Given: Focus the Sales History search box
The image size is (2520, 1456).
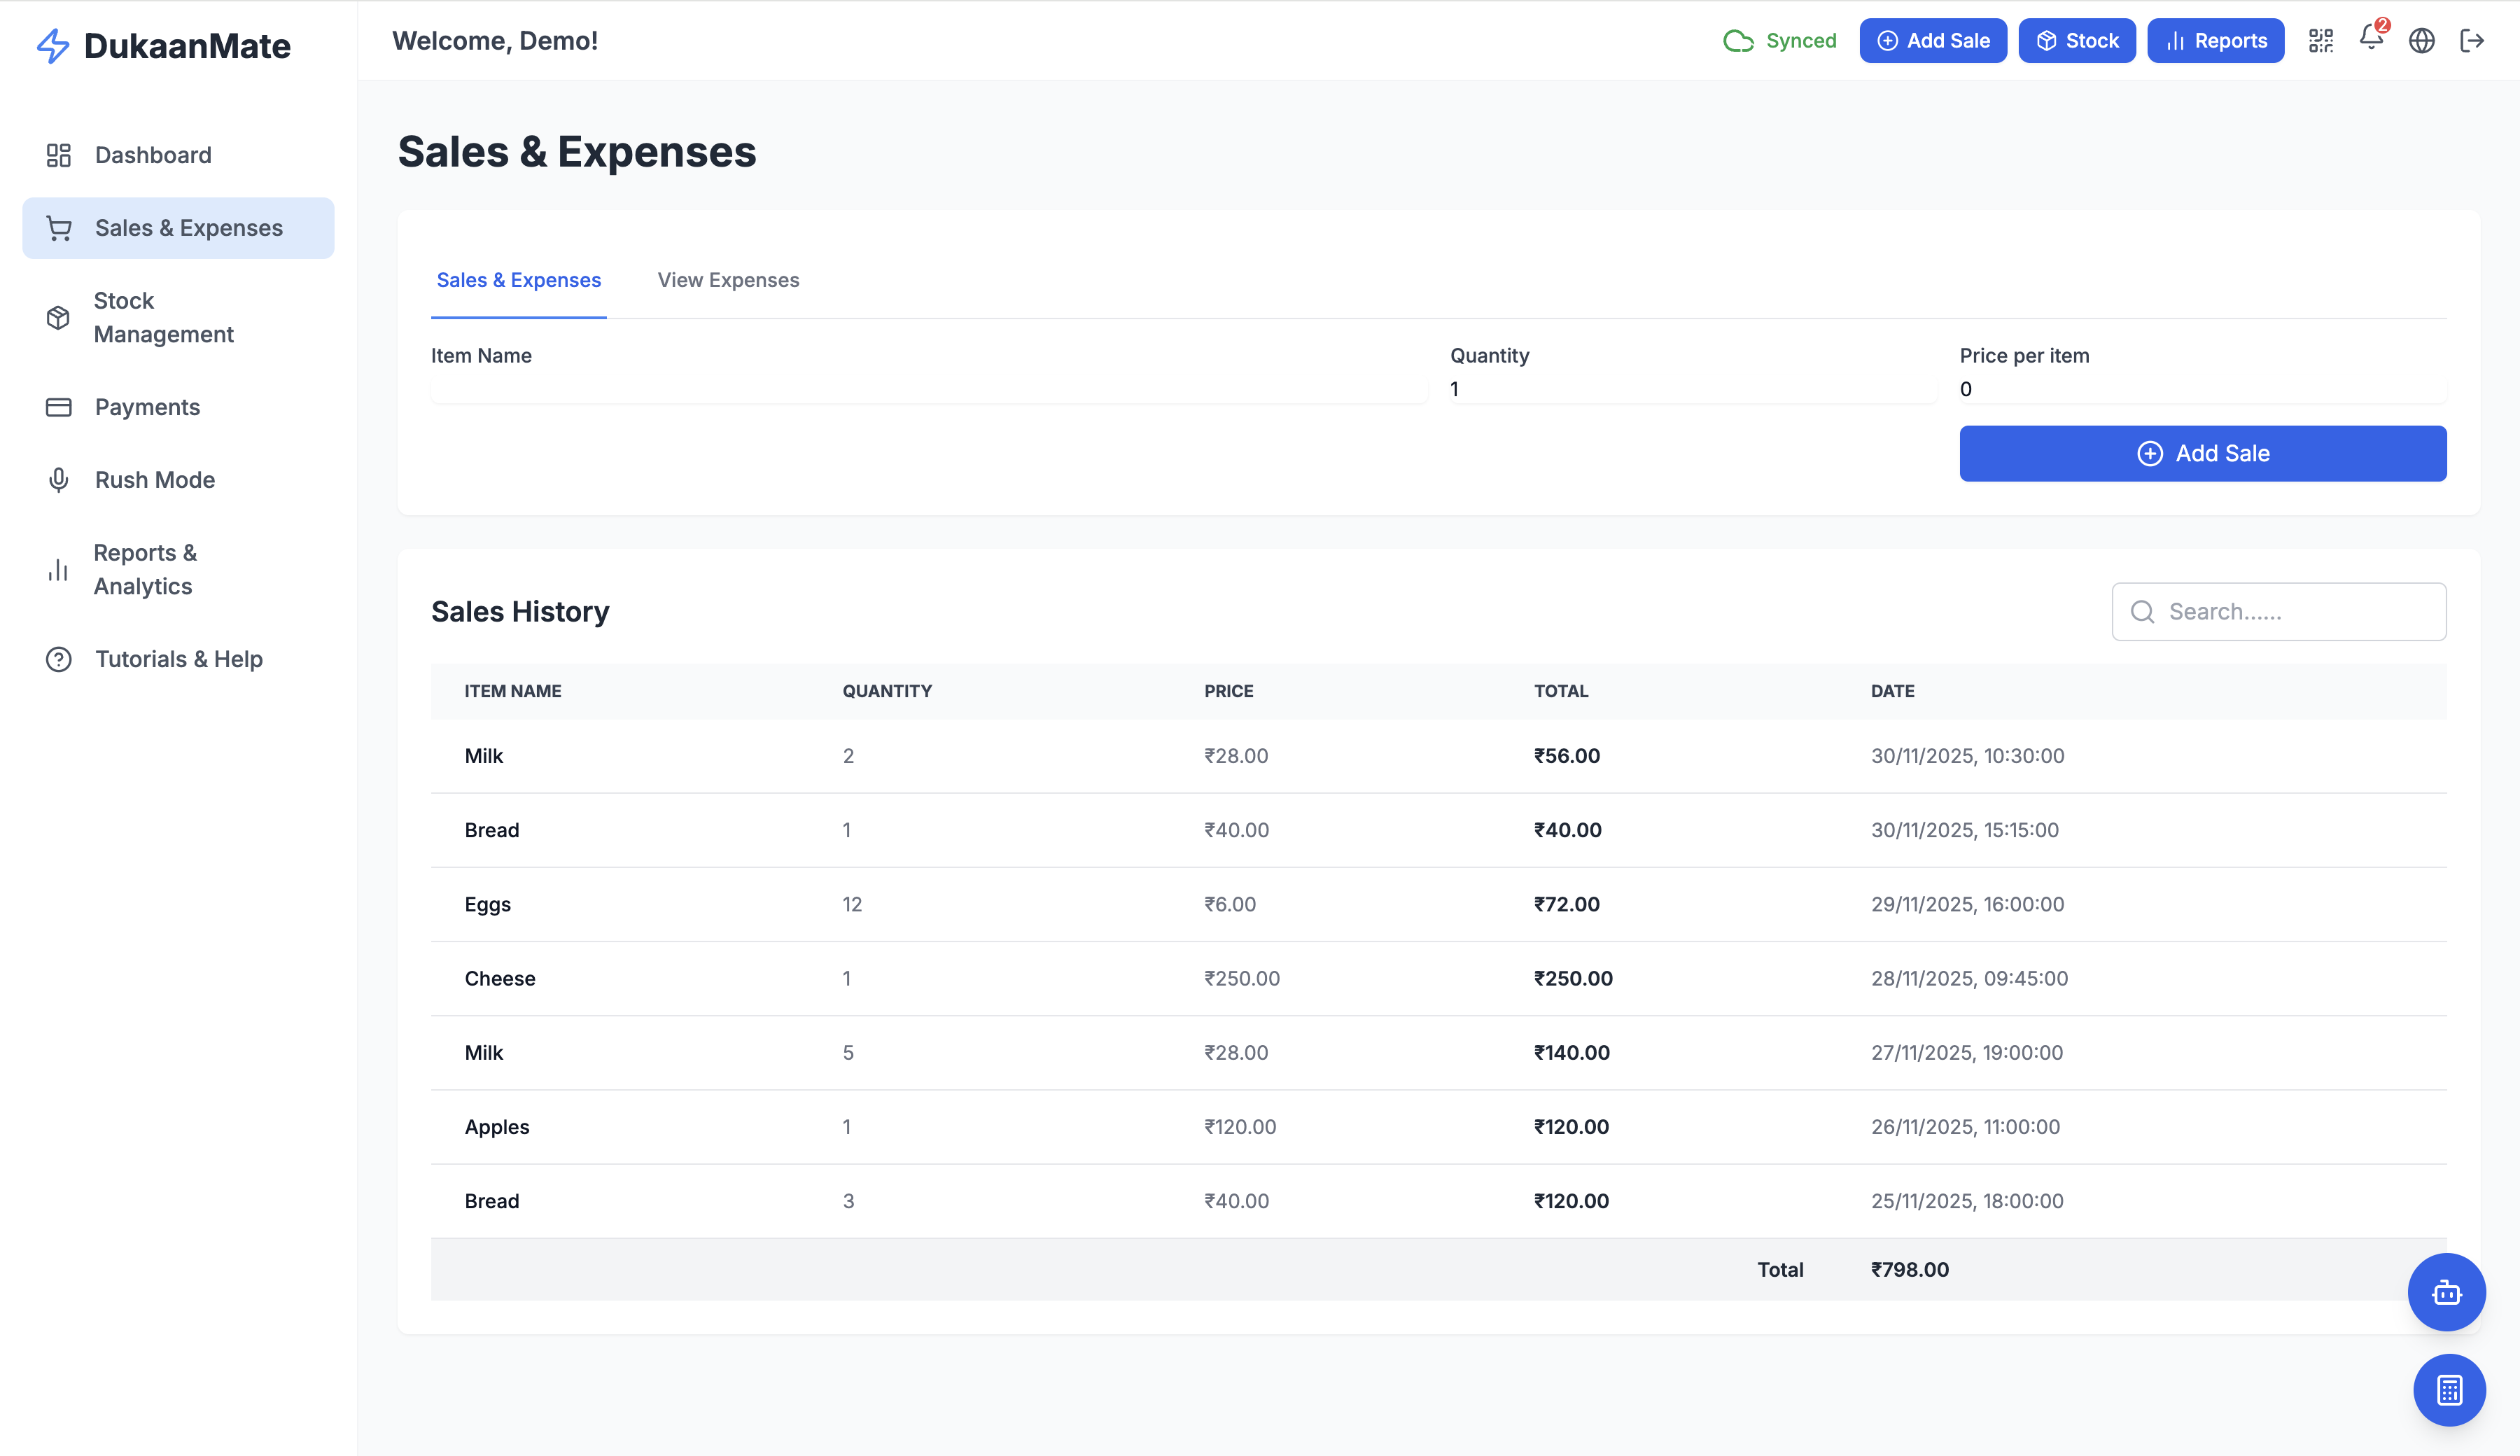Looking at the screenshot, I should coord(2280,611).
